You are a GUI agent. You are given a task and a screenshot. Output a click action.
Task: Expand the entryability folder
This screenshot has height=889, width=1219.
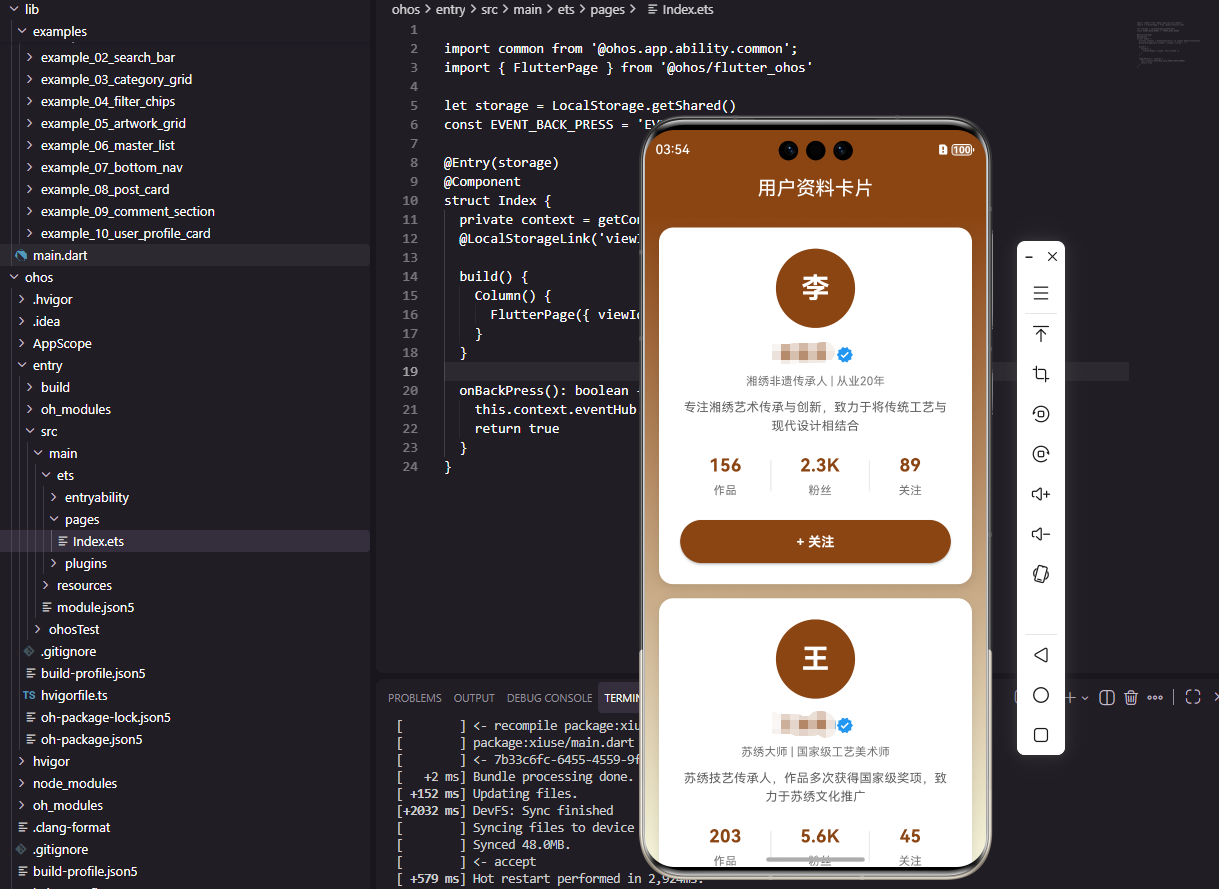pos(54,497)
